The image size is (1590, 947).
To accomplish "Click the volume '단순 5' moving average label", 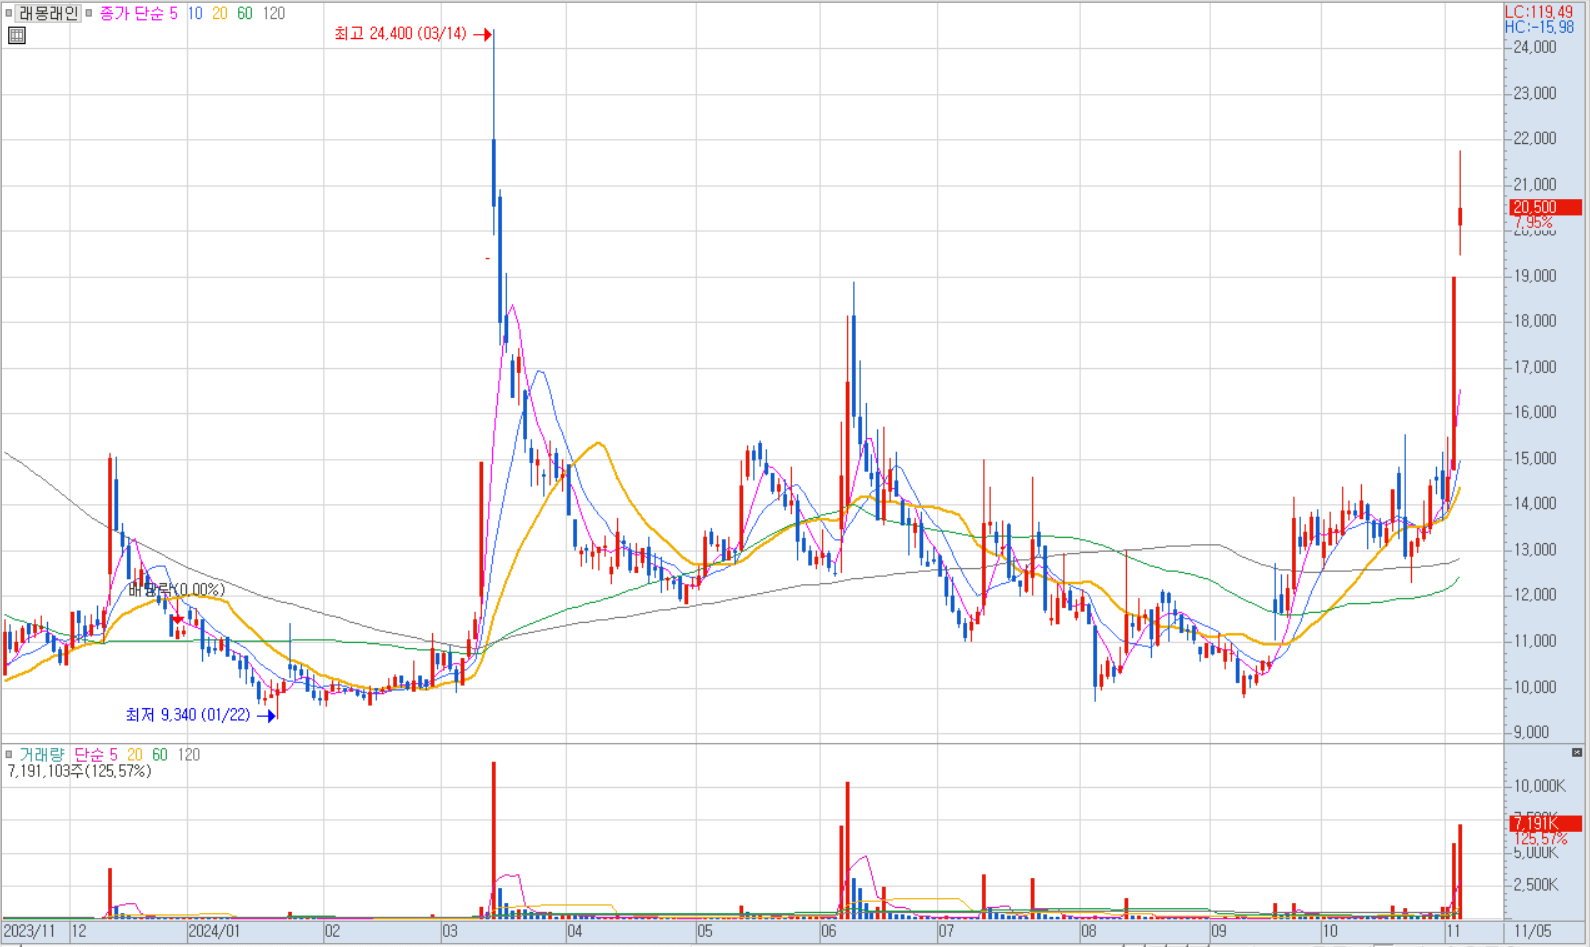I will [x=96, y=754].
